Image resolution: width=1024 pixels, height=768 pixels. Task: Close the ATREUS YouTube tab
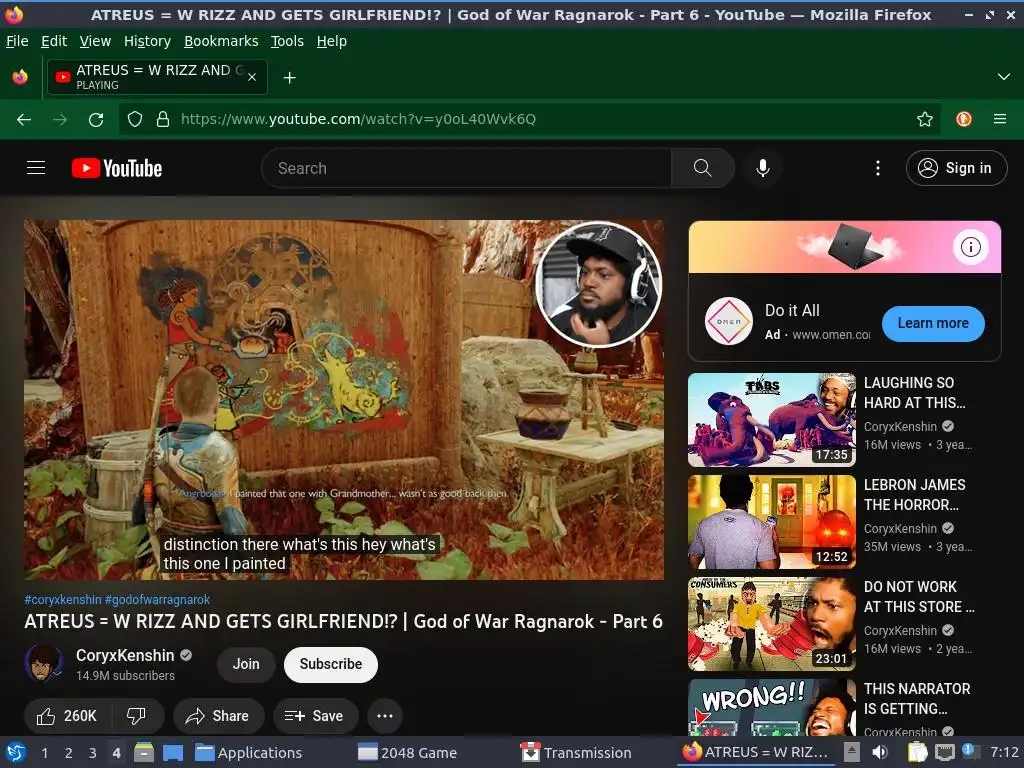tap(252, 77)
